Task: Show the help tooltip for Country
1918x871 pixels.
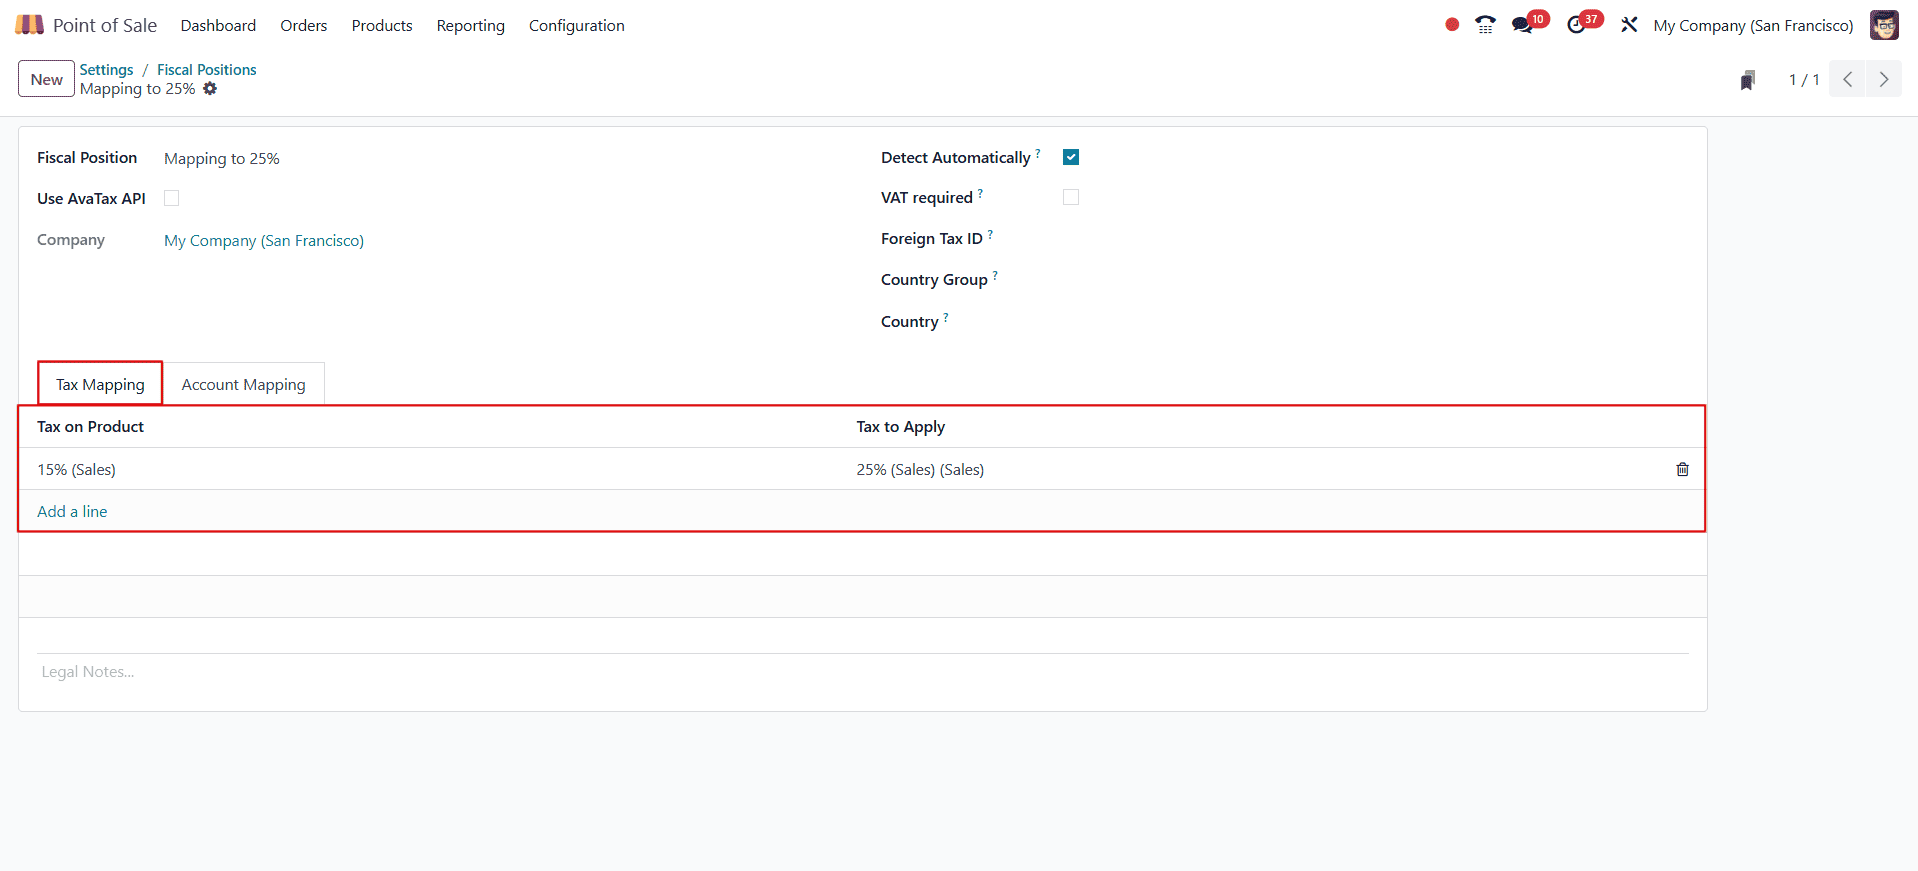Action: [946, 317]
